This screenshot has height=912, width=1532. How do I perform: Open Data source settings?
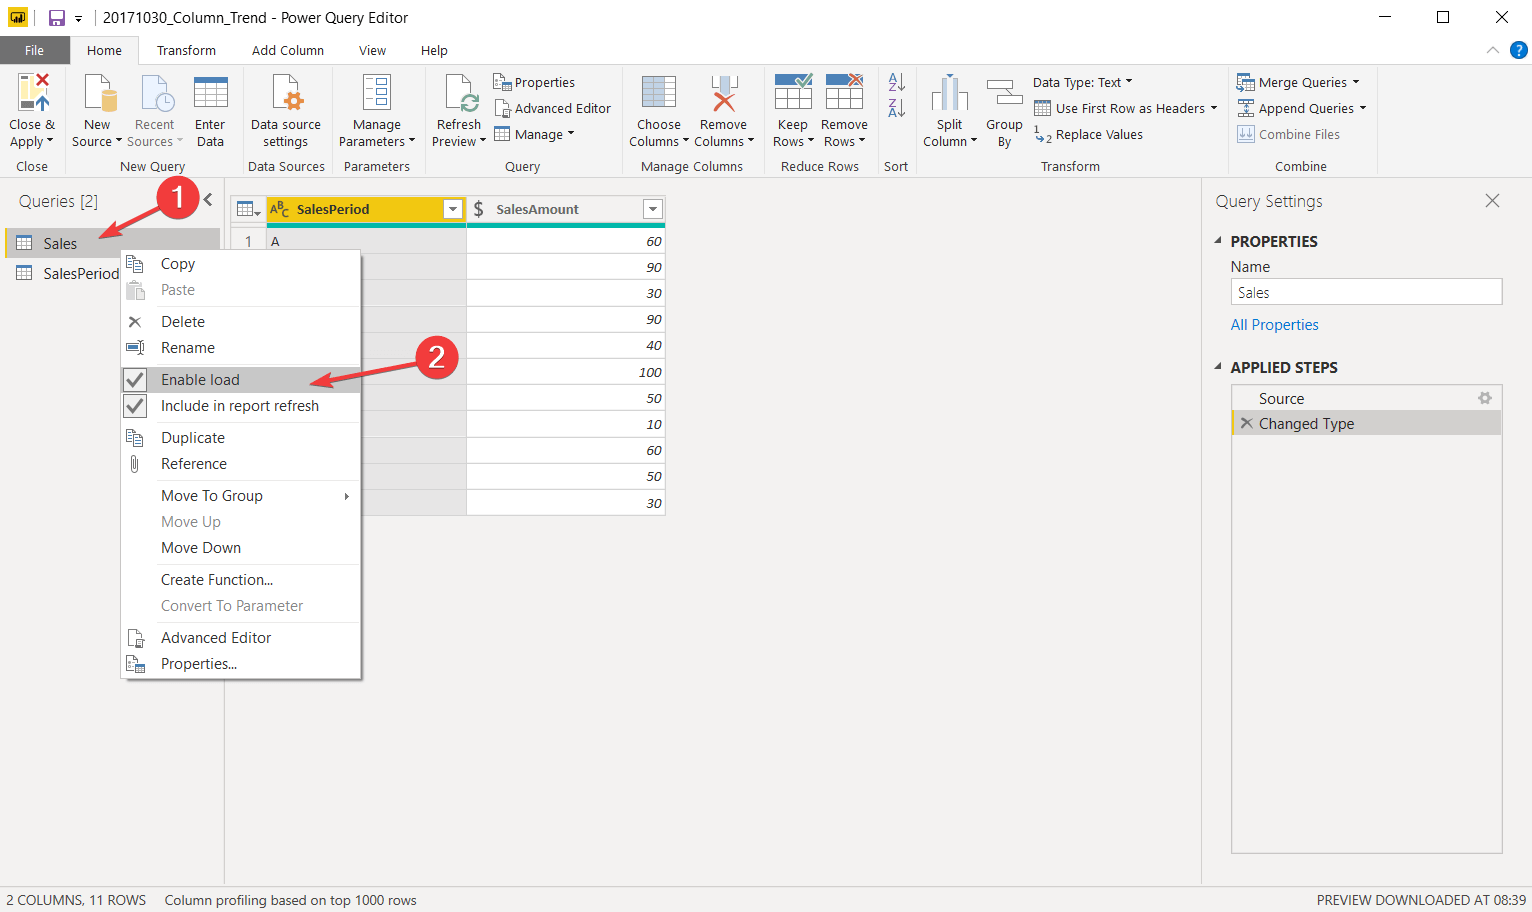click(286, 93)
